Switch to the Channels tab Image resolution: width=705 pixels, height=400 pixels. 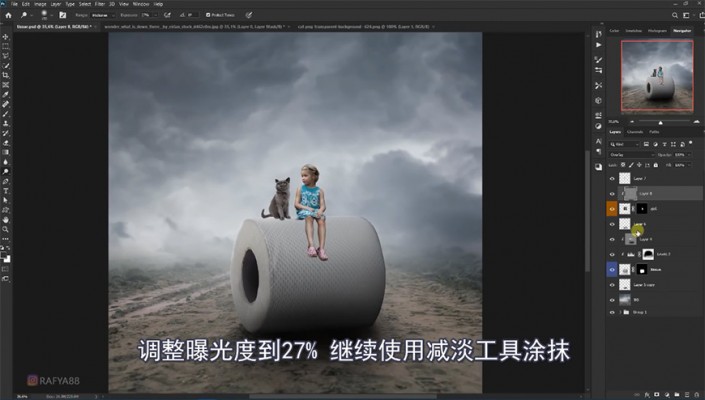point(635,132)
